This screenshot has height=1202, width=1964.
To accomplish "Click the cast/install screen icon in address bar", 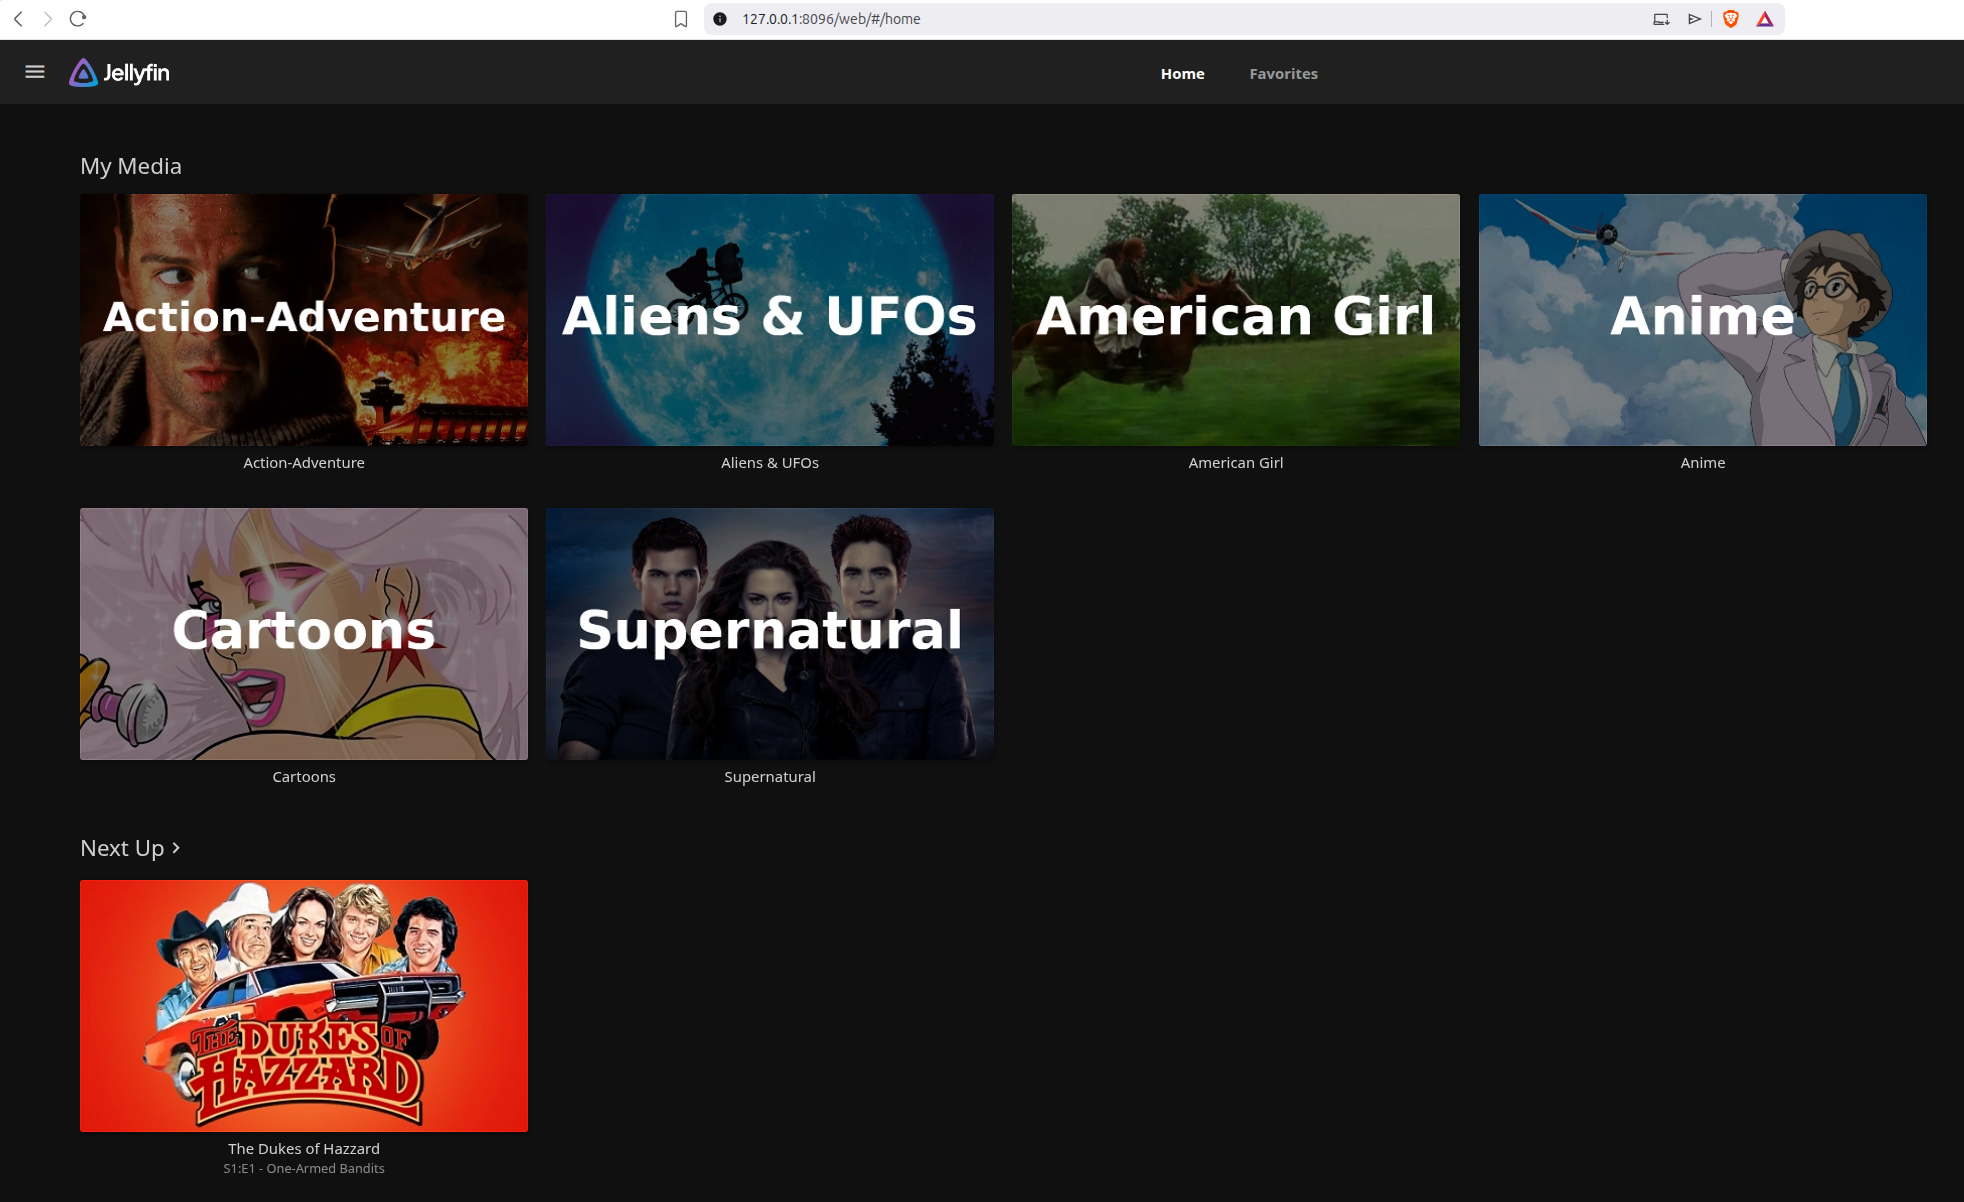I will [1661, 19].
